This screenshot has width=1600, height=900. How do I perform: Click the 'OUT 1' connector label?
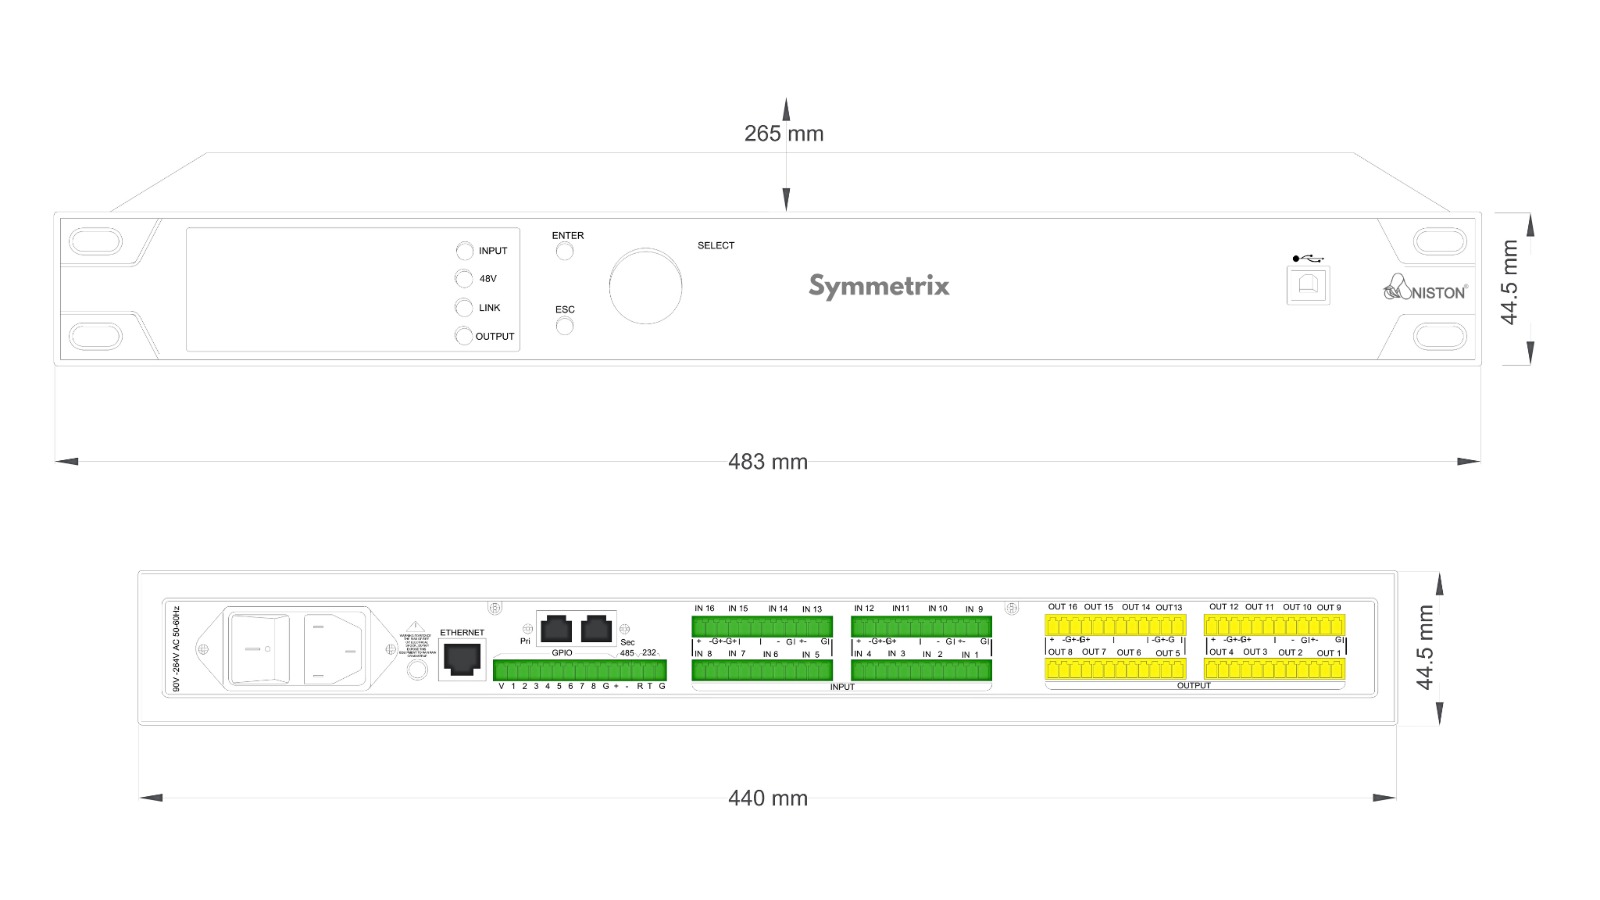click(1329, 653)
